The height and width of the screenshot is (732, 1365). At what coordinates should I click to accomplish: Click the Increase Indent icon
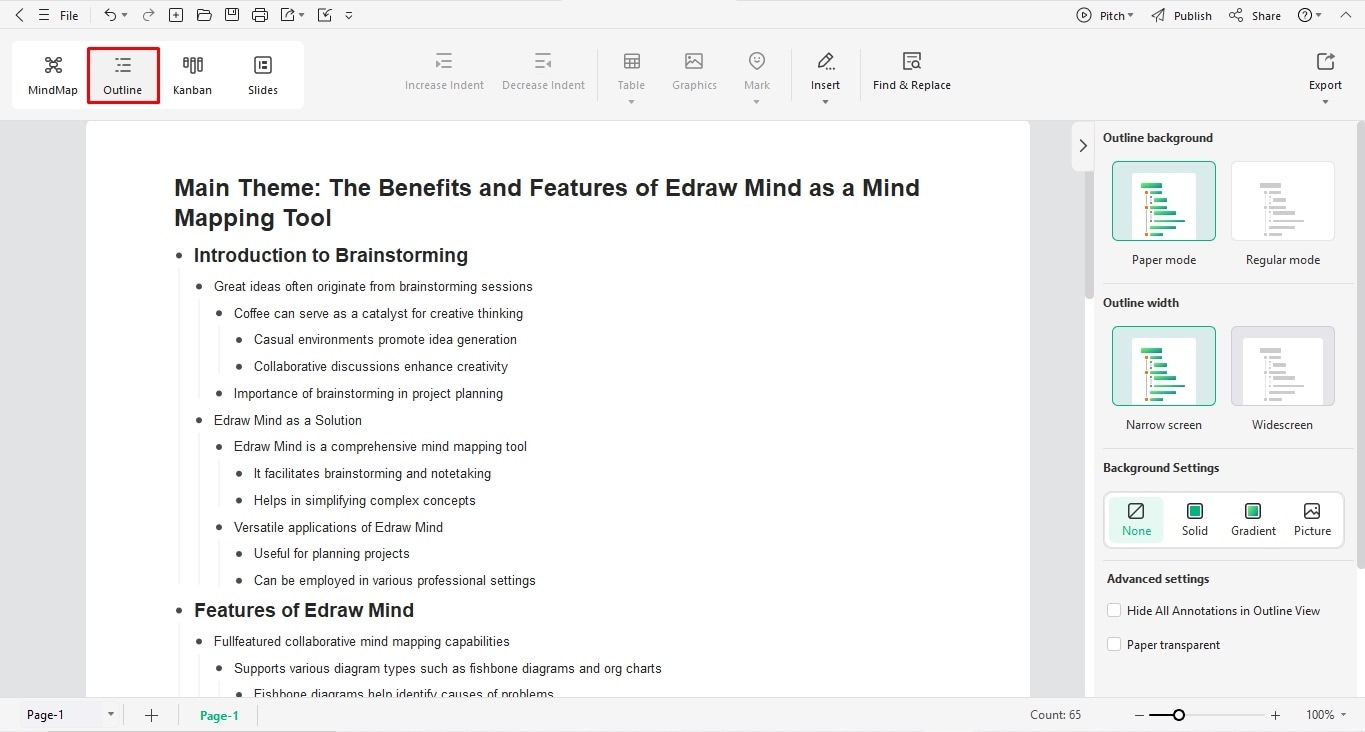pos(444,62)
